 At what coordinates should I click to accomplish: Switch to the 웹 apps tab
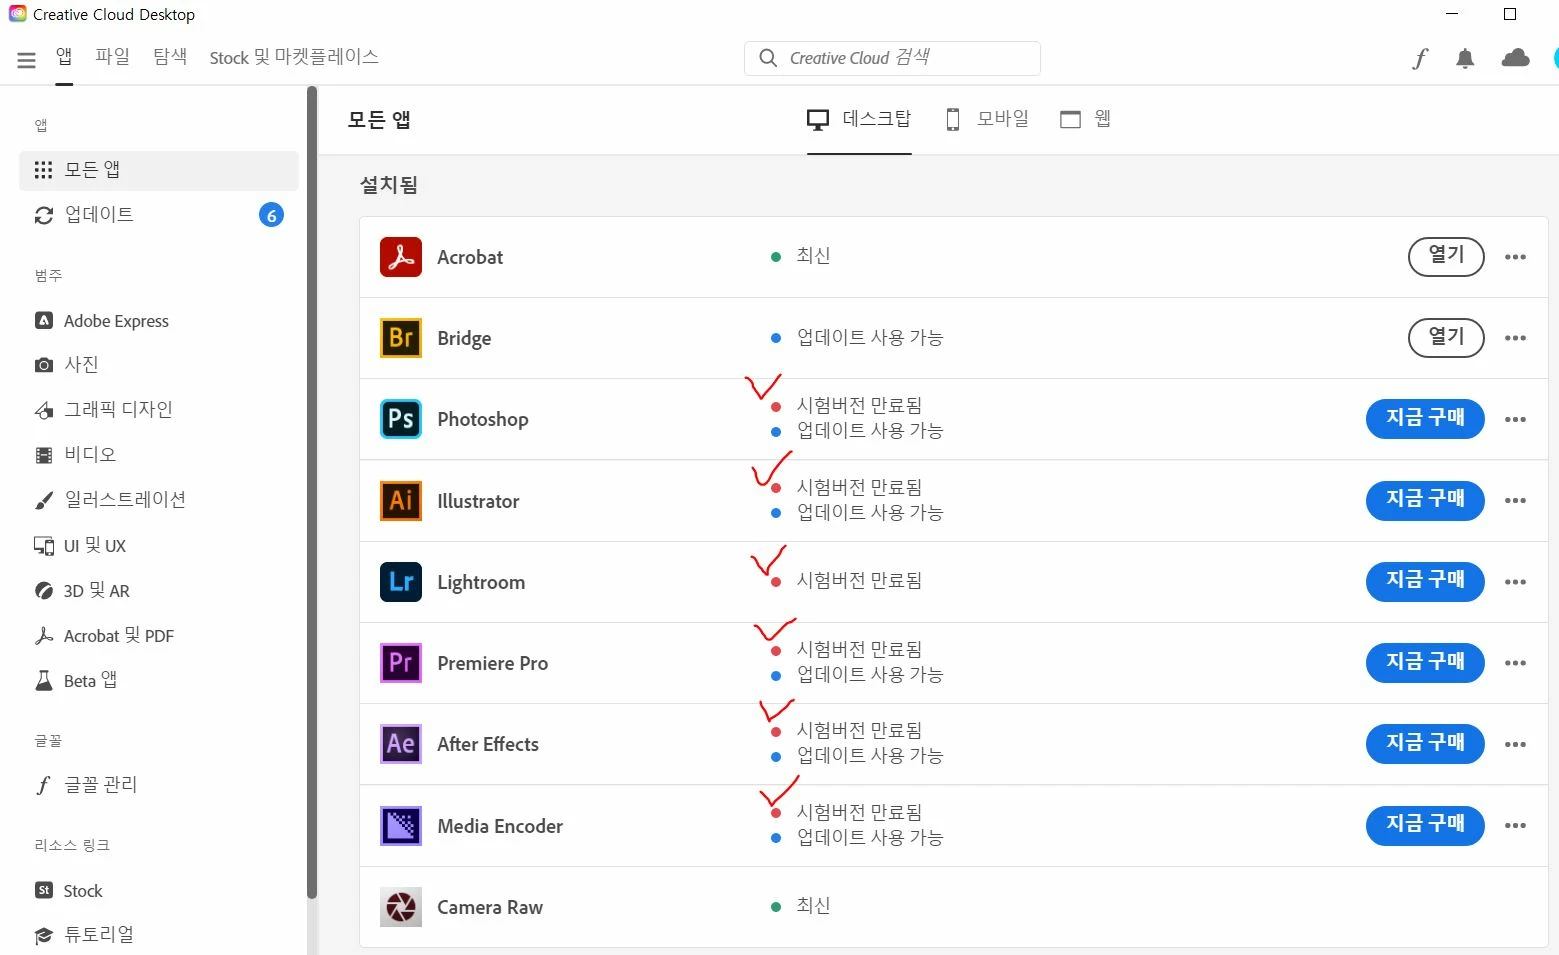pyautogui.click(x=1085, y=120)
